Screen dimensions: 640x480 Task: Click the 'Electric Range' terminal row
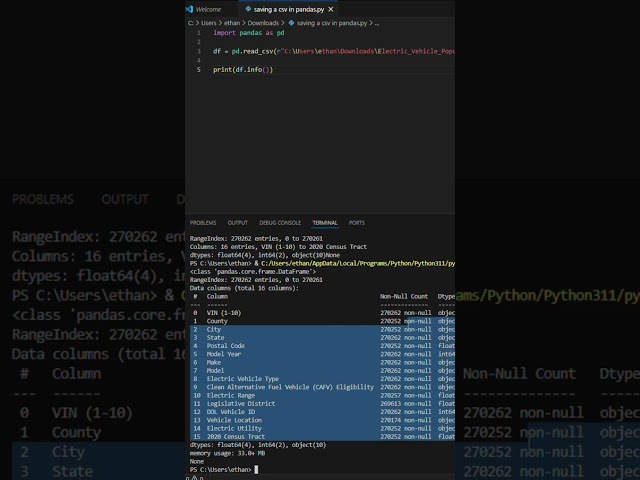point(322,395)
